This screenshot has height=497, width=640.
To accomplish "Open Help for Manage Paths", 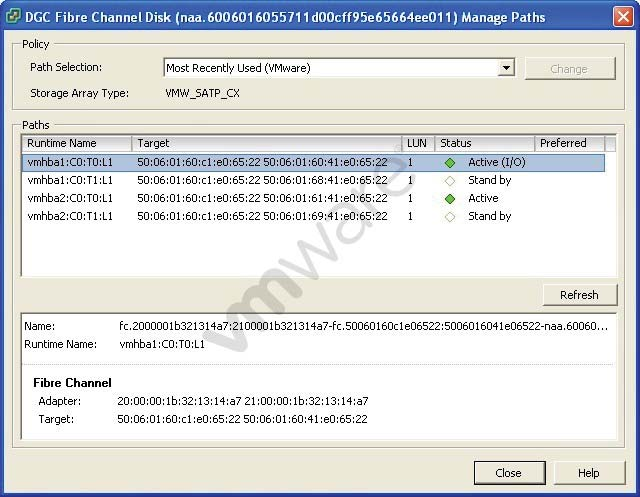I will click(589, 473).
